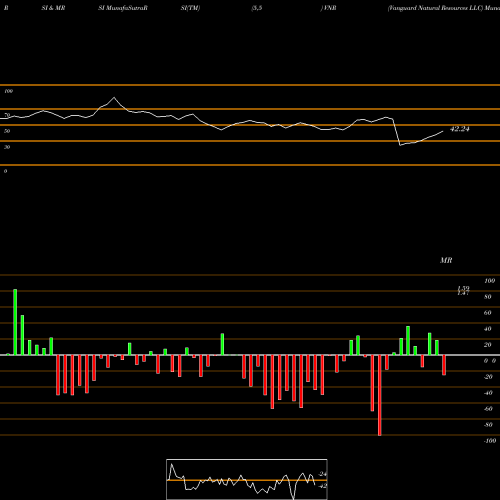
Task: Click the 1.52 / 1.47 value label
Action: [463, 290]
